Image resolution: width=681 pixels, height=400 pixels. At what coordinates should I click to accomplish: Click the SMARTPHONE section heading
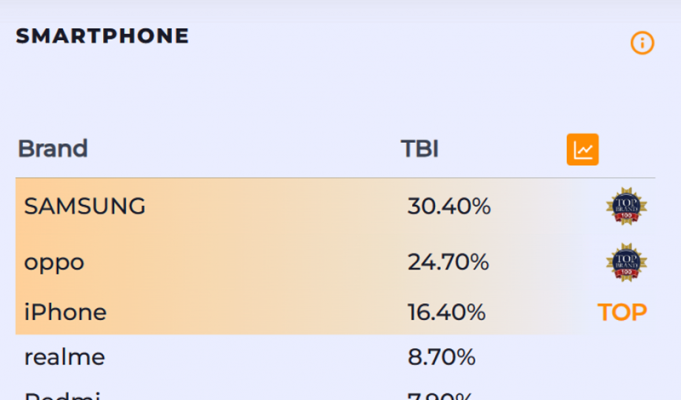click(102, 36)
